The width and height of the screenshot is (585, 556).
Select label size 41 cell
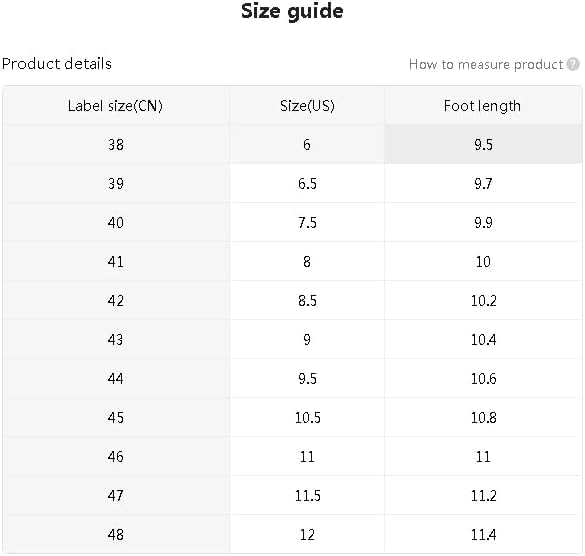(116, 262)
